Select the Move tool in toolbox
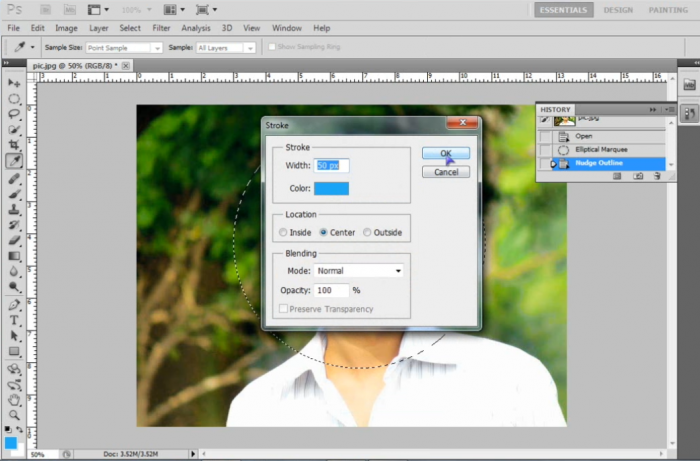 click(15, 83)
